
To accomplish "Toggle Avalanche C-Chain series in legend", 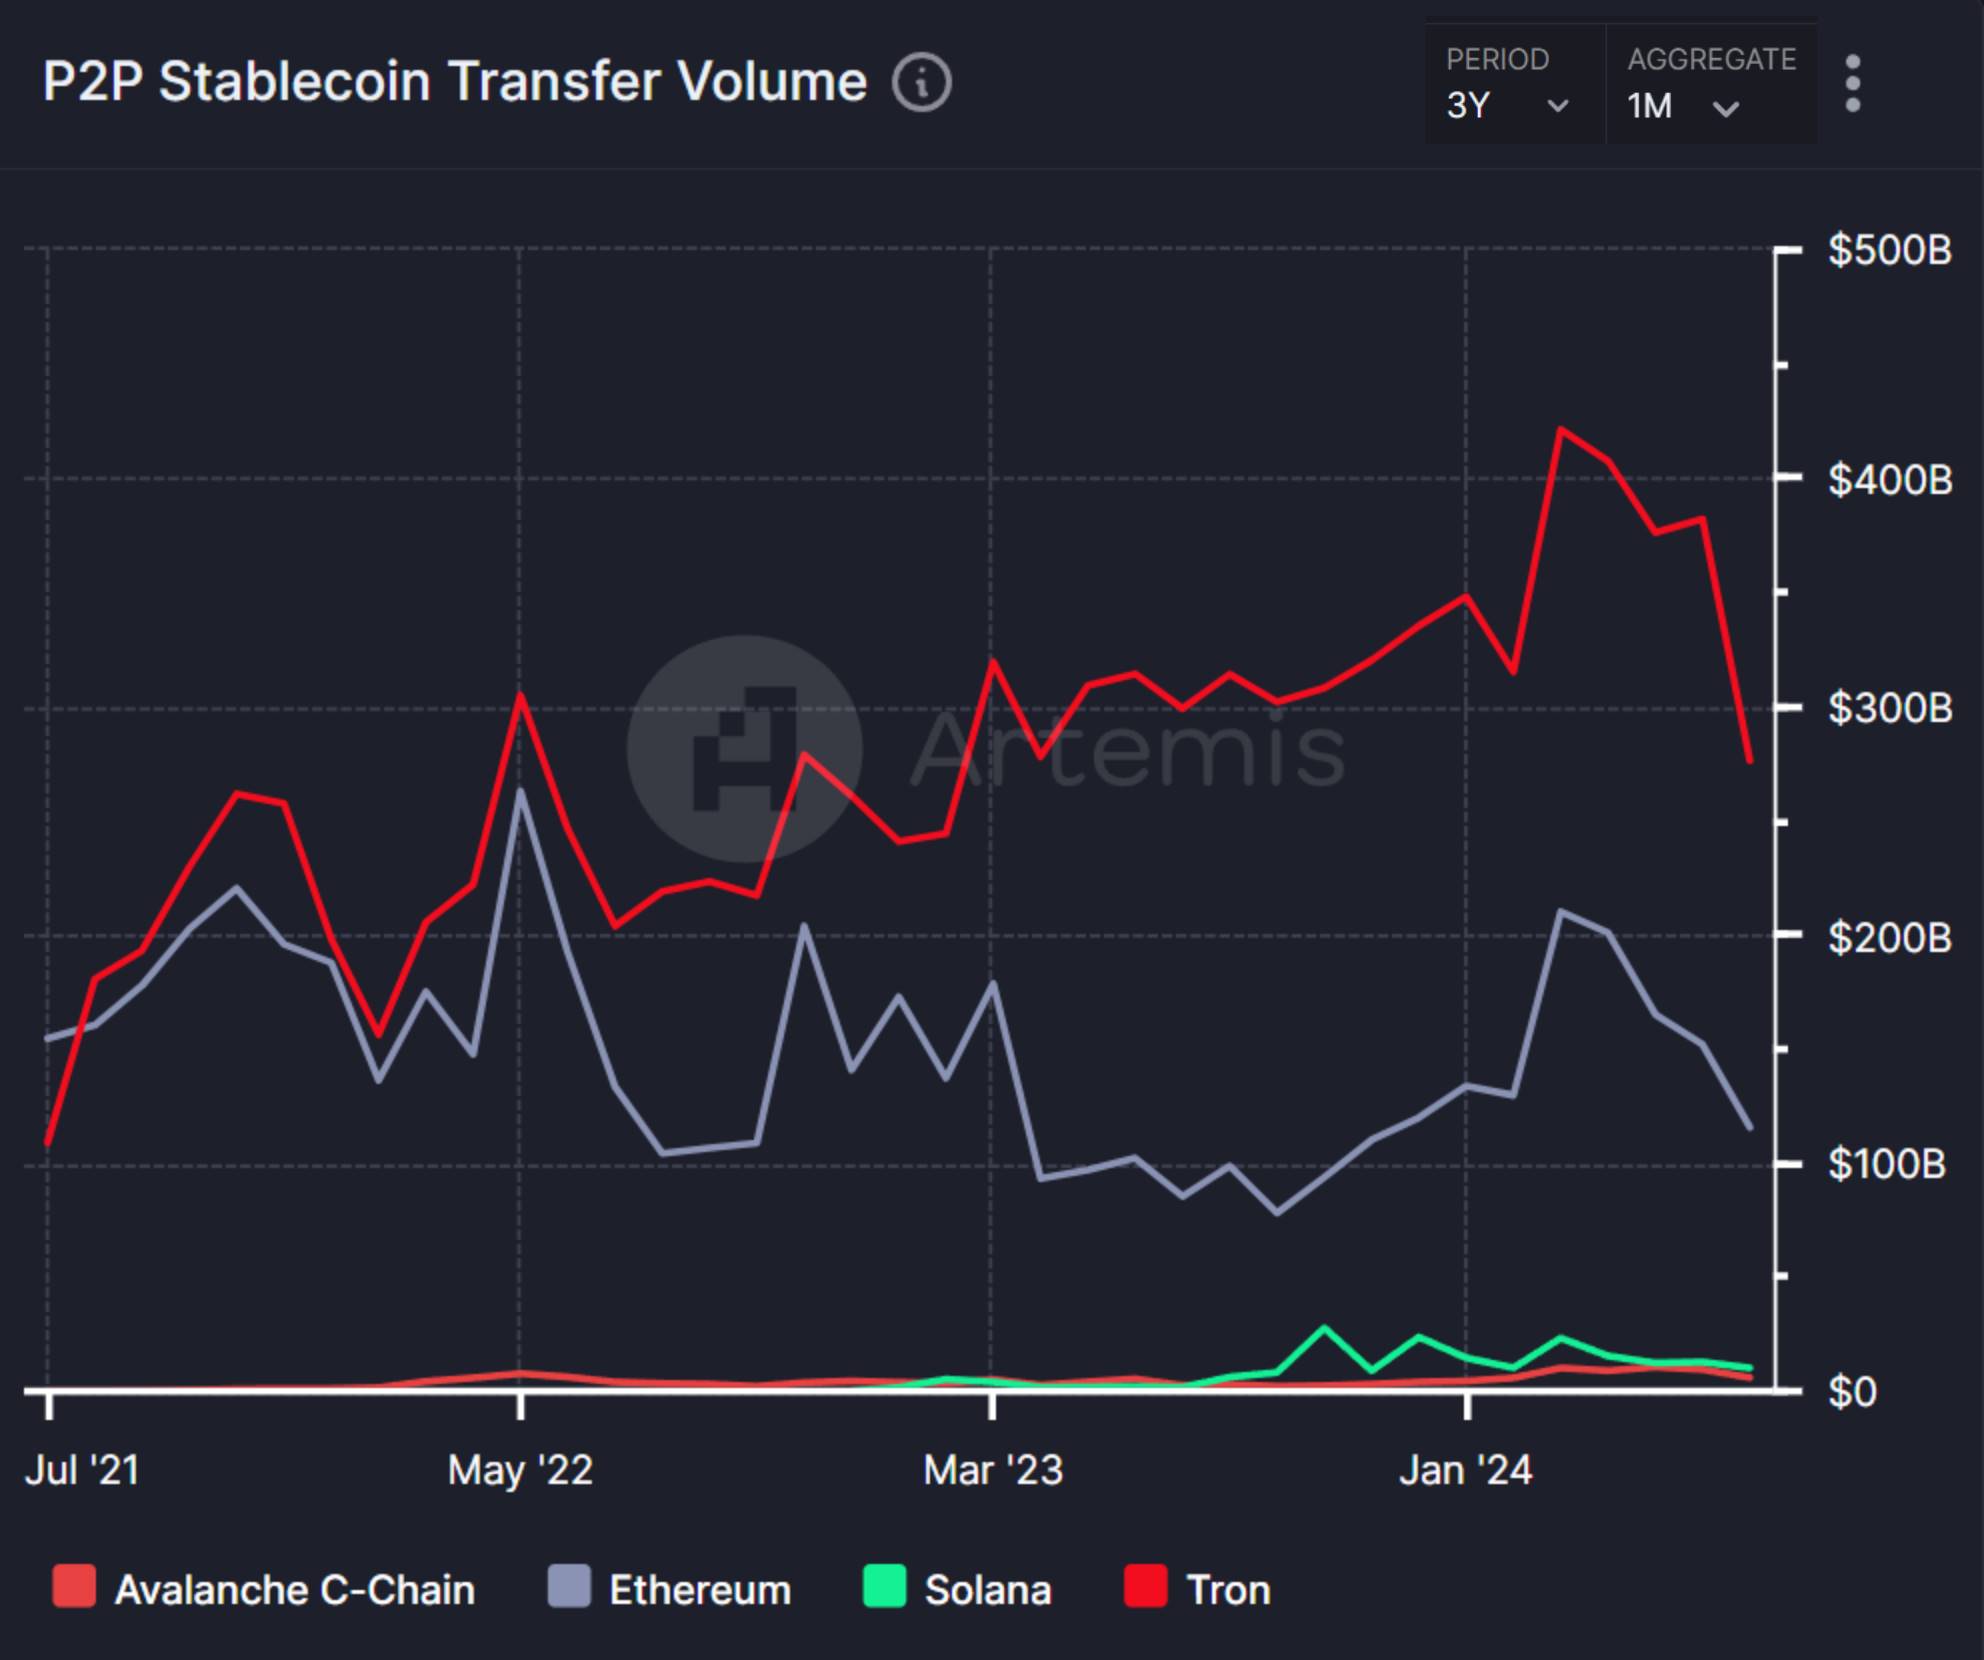I will coord(264,1589).
